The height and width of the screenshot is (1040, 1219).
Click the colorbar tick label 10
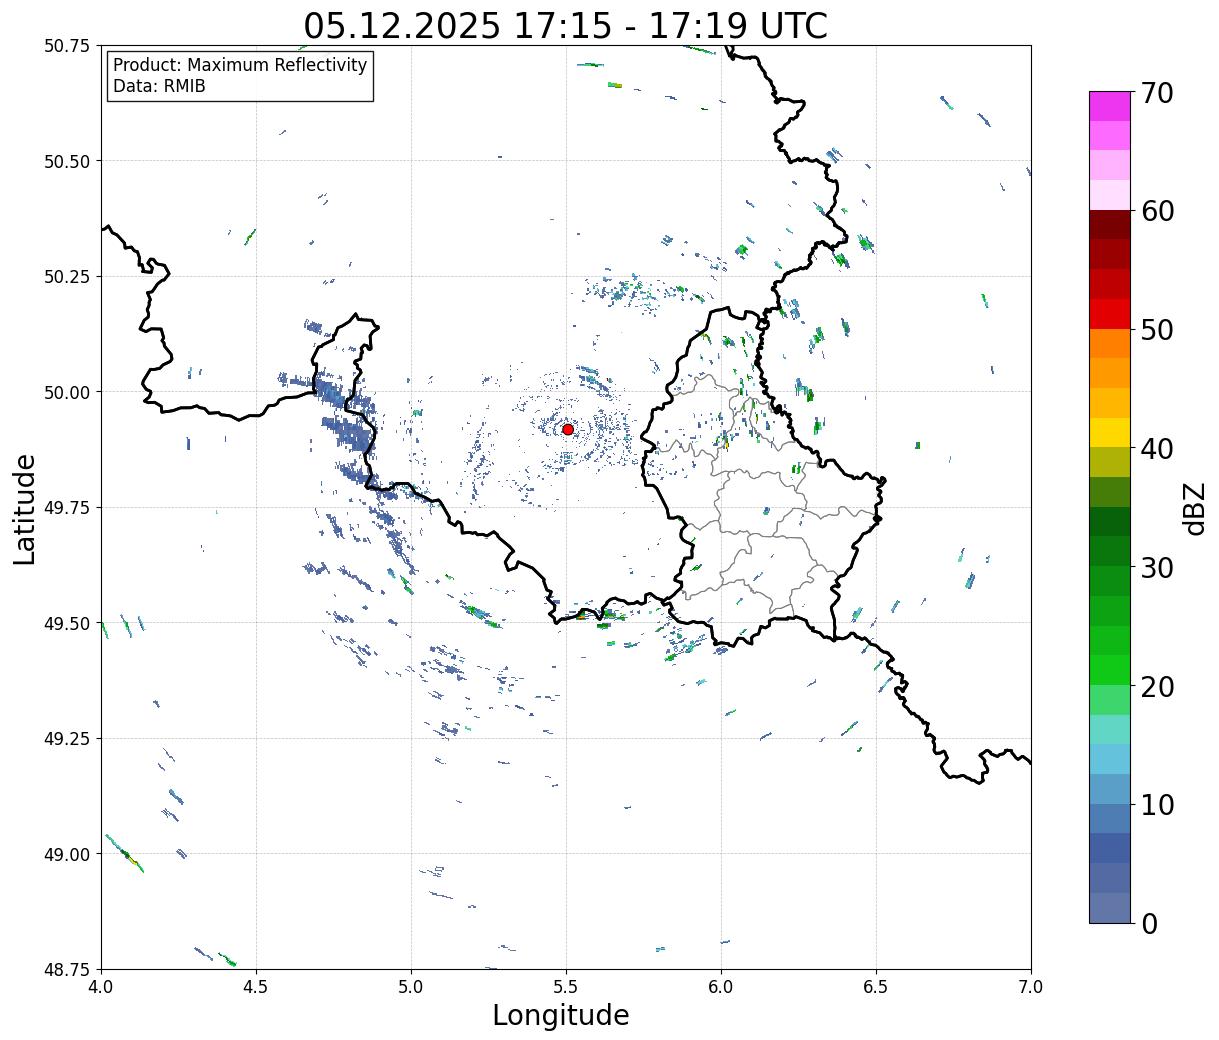[x=1157, y=805]
